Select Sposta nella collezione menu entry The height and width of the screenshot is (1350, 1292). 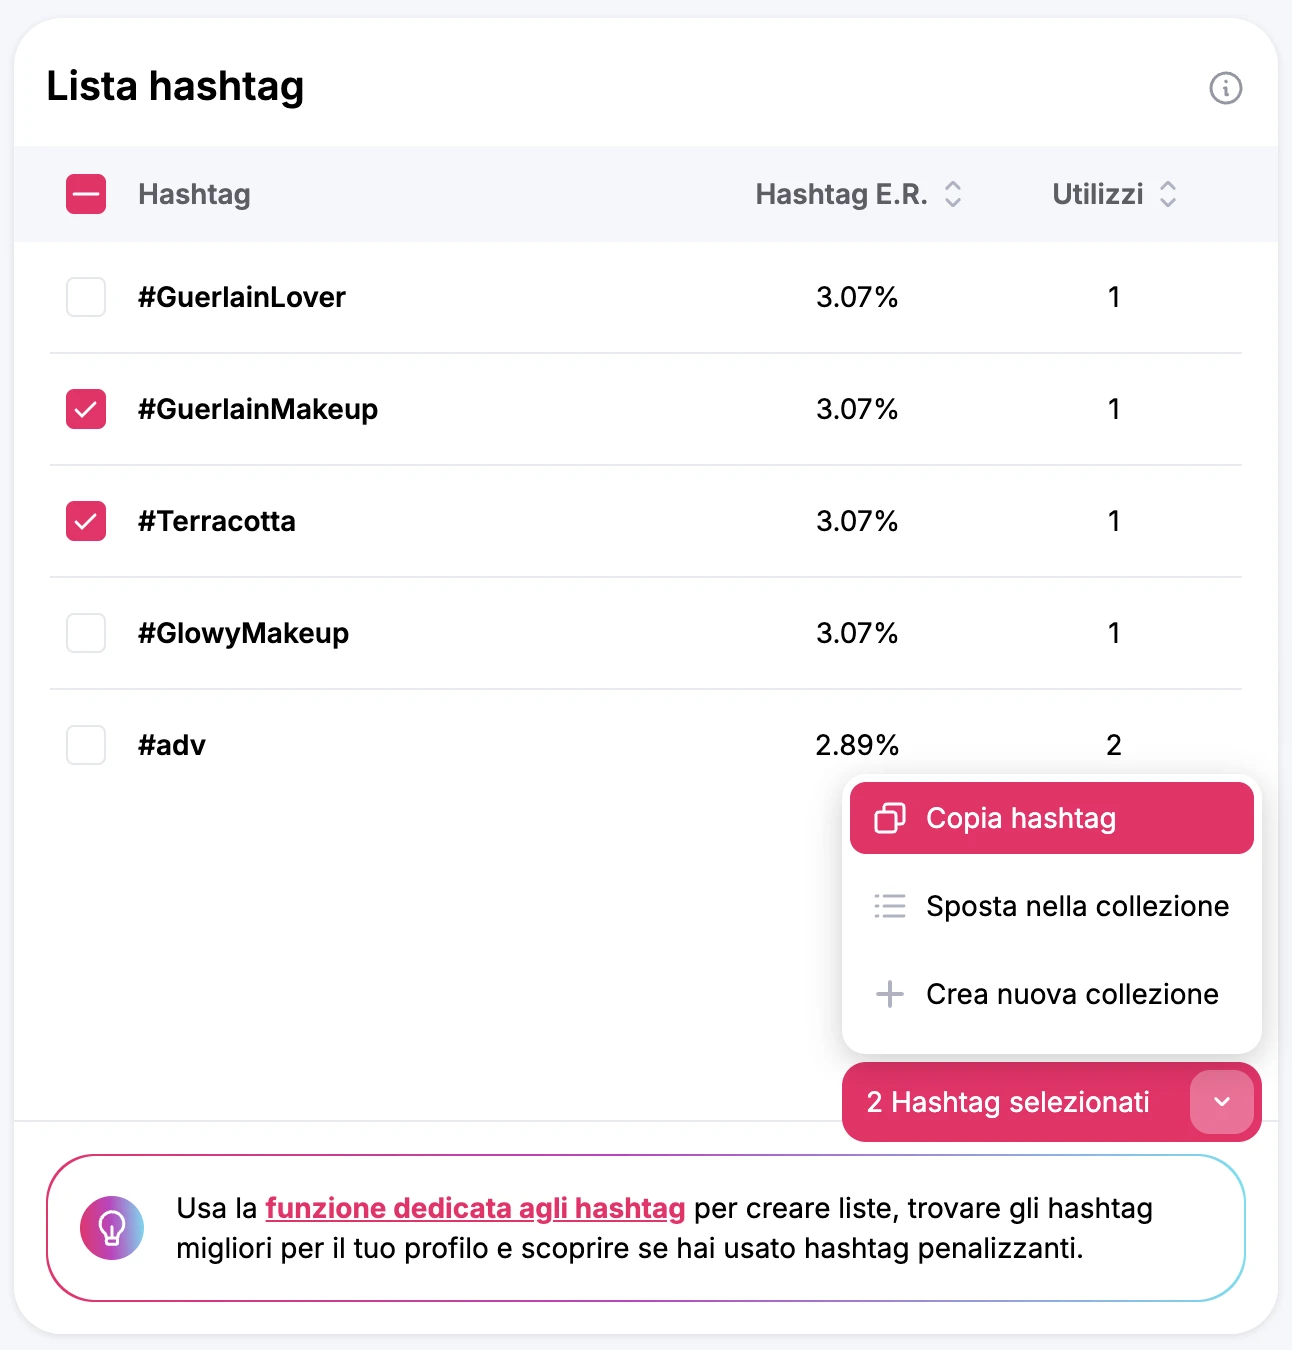pyautogui.click(x=1076, y=906)
